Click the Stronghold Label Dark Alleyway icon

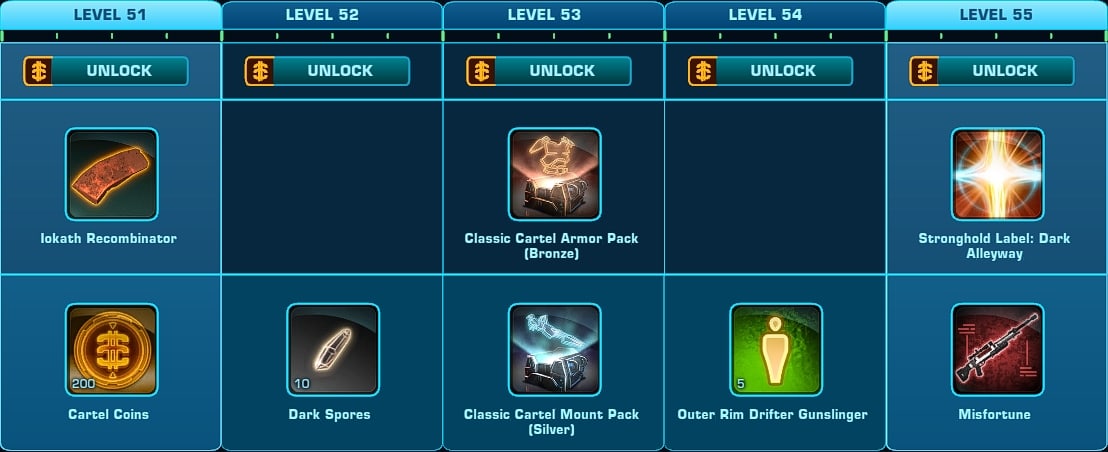coord(998,174)
